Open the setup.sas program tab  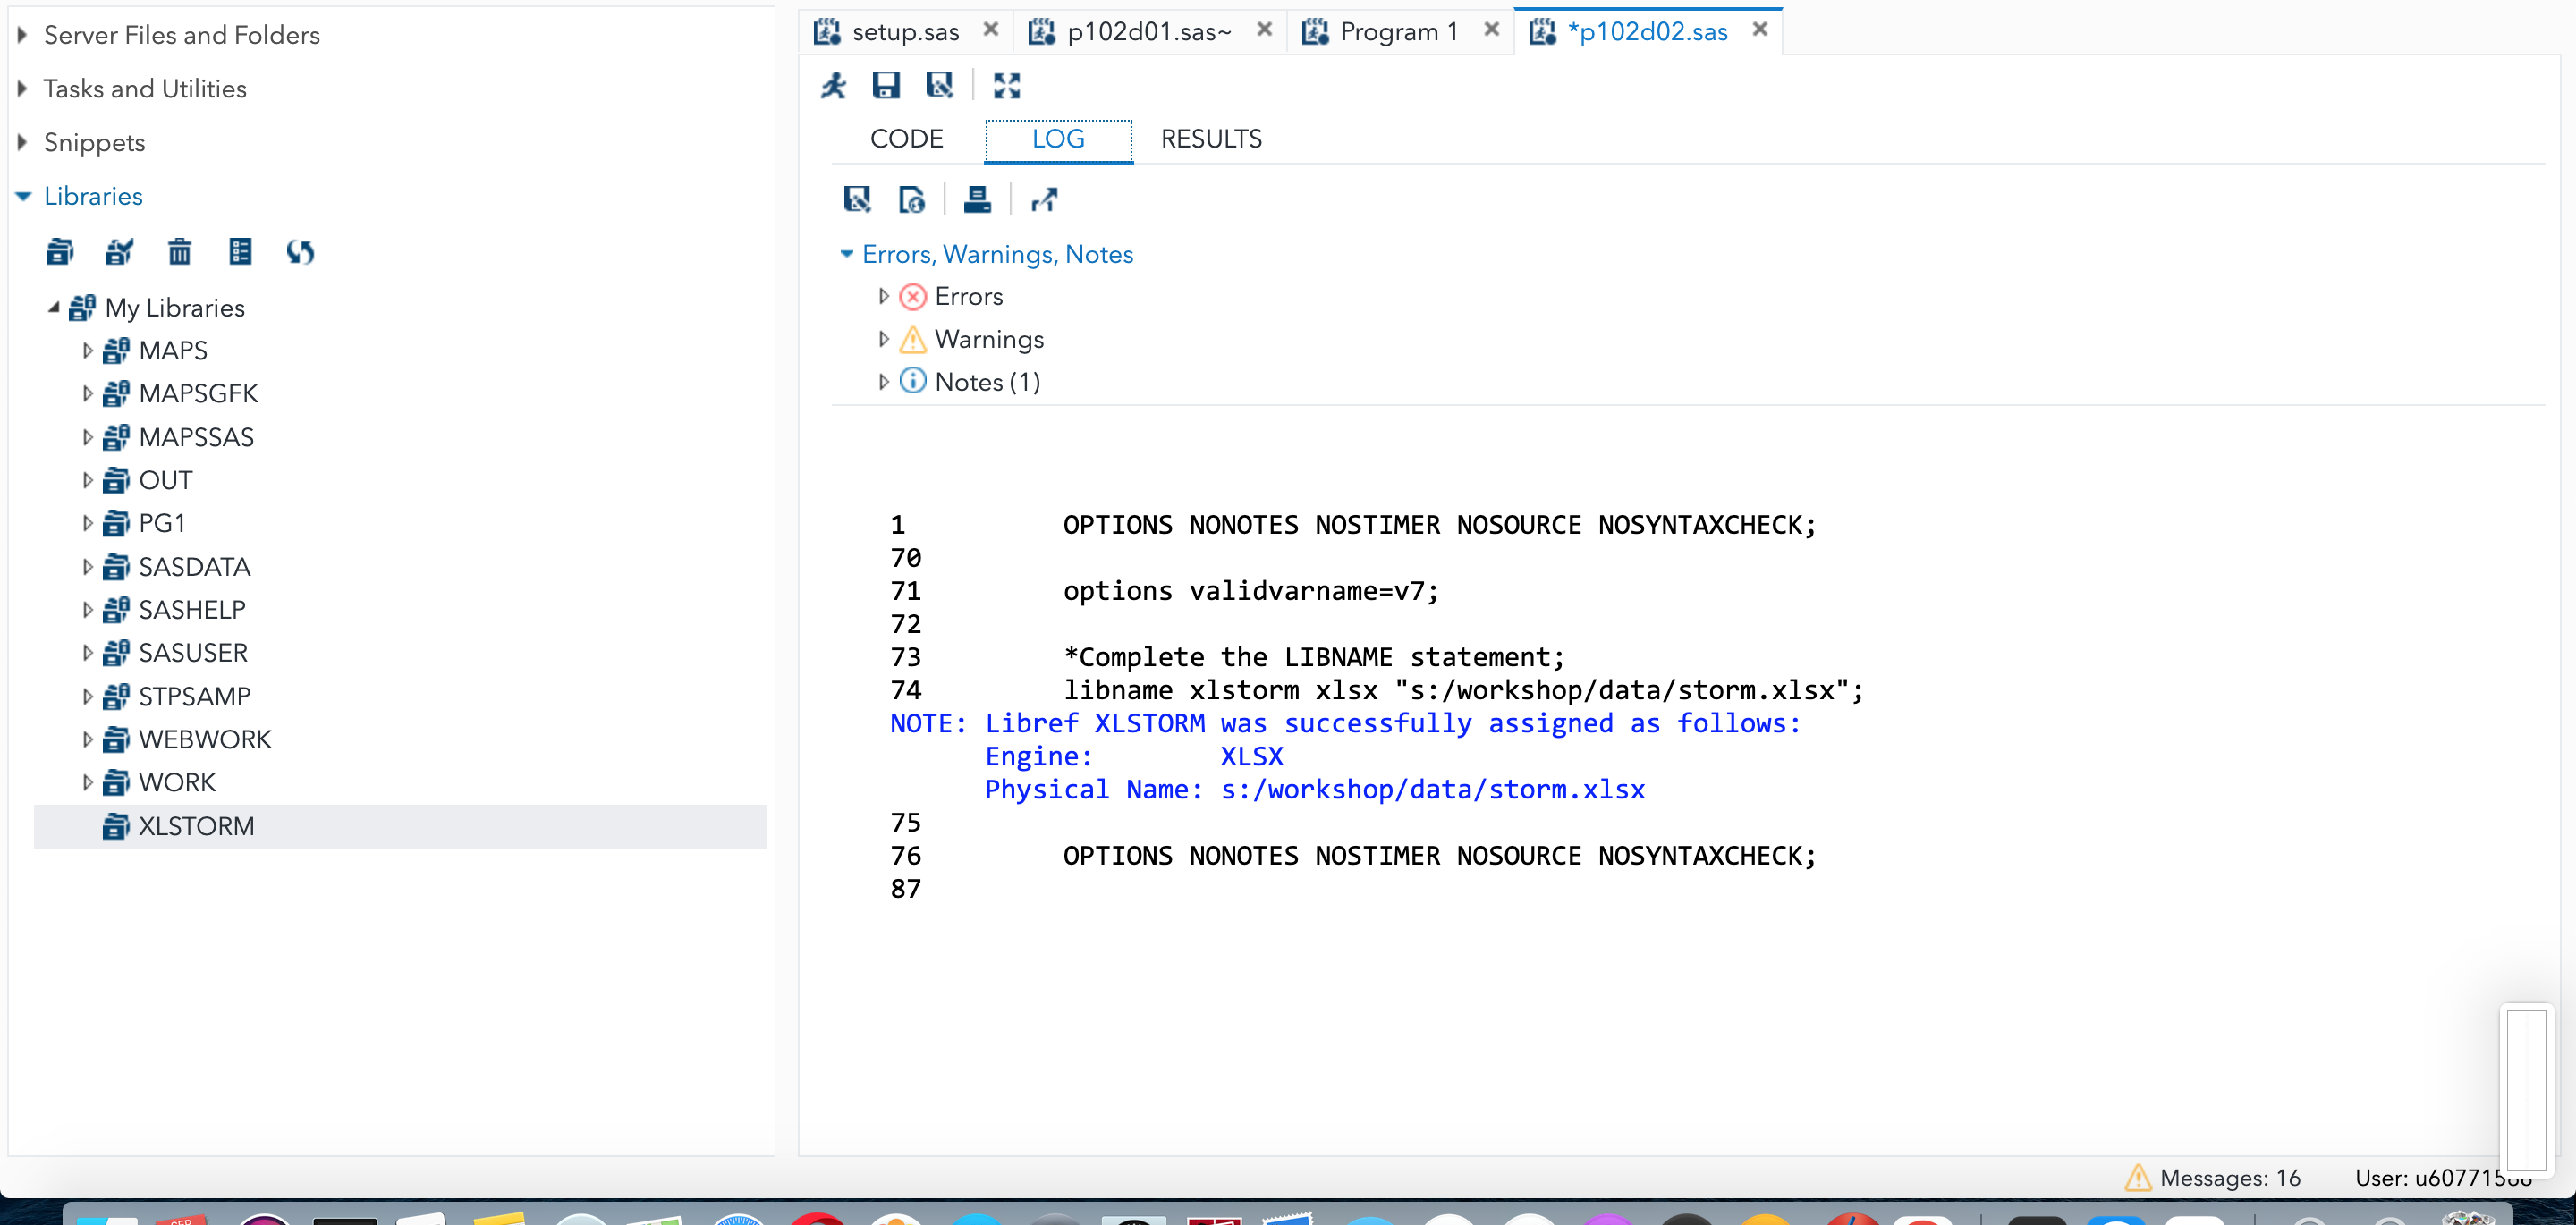904,32
